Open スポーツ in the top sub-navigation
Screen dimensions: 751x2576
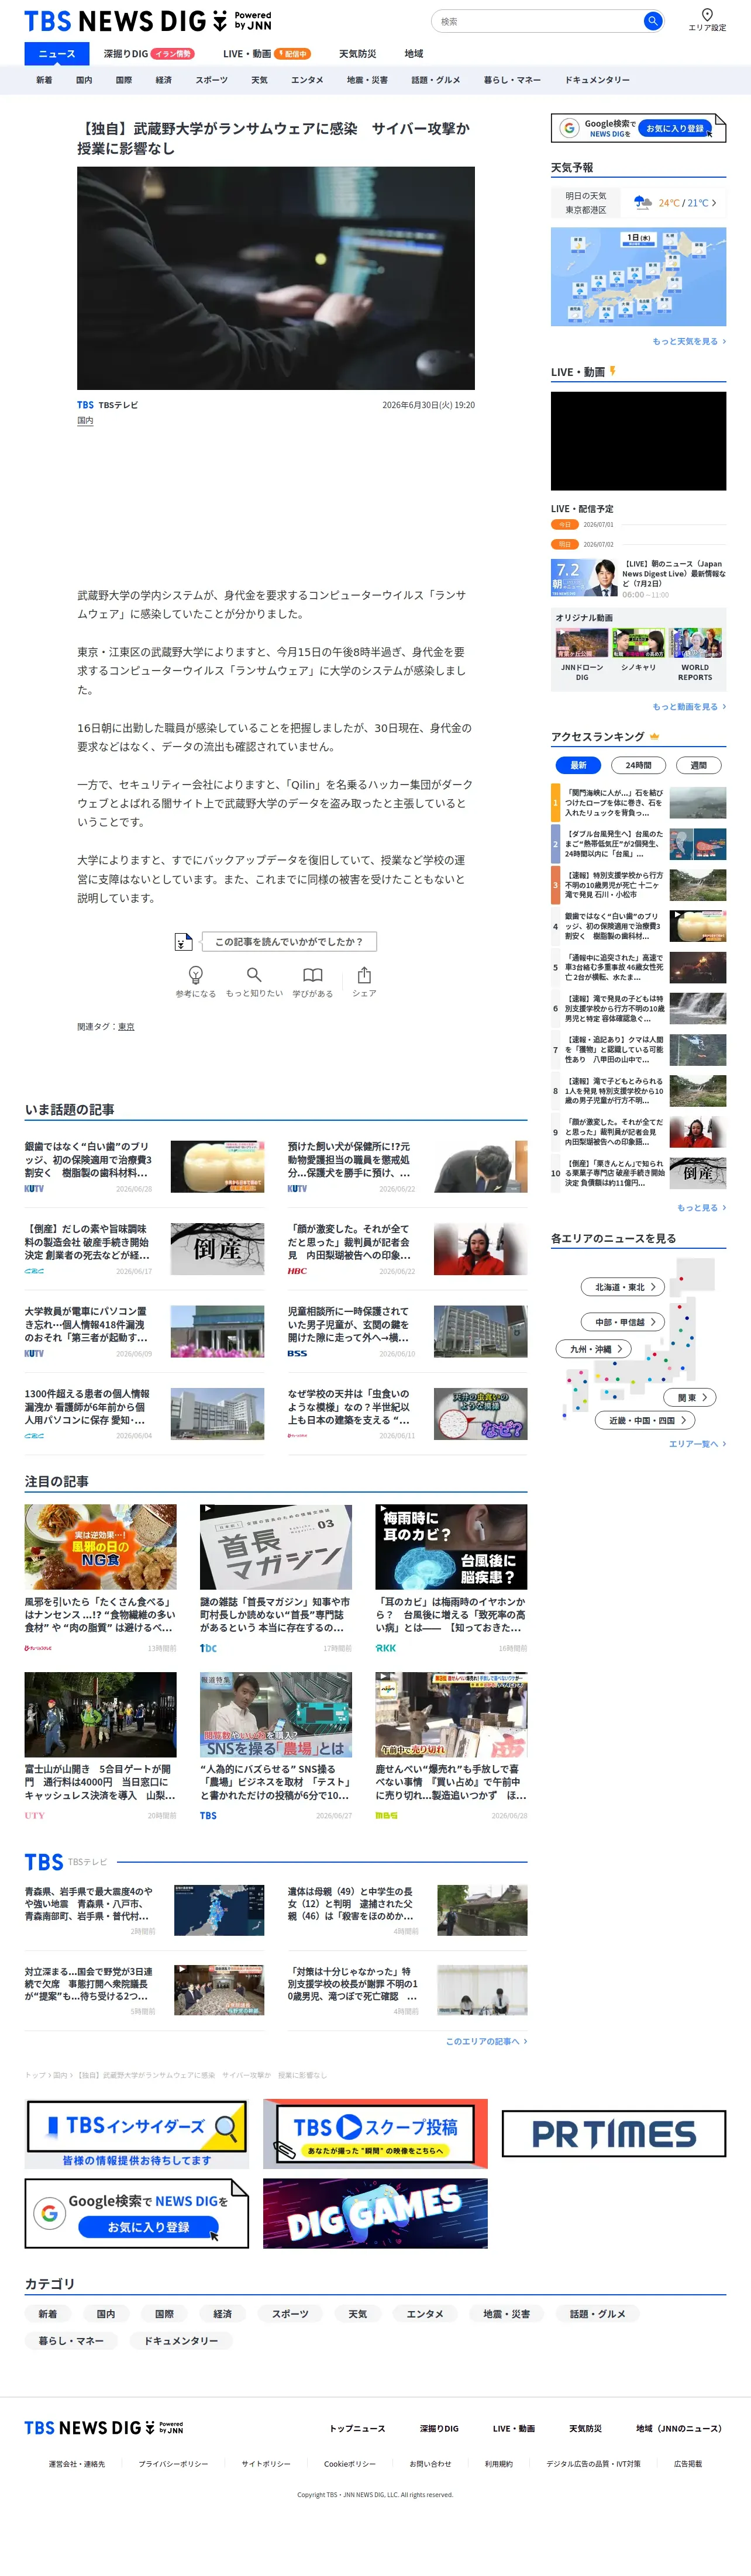click(211, 80)
